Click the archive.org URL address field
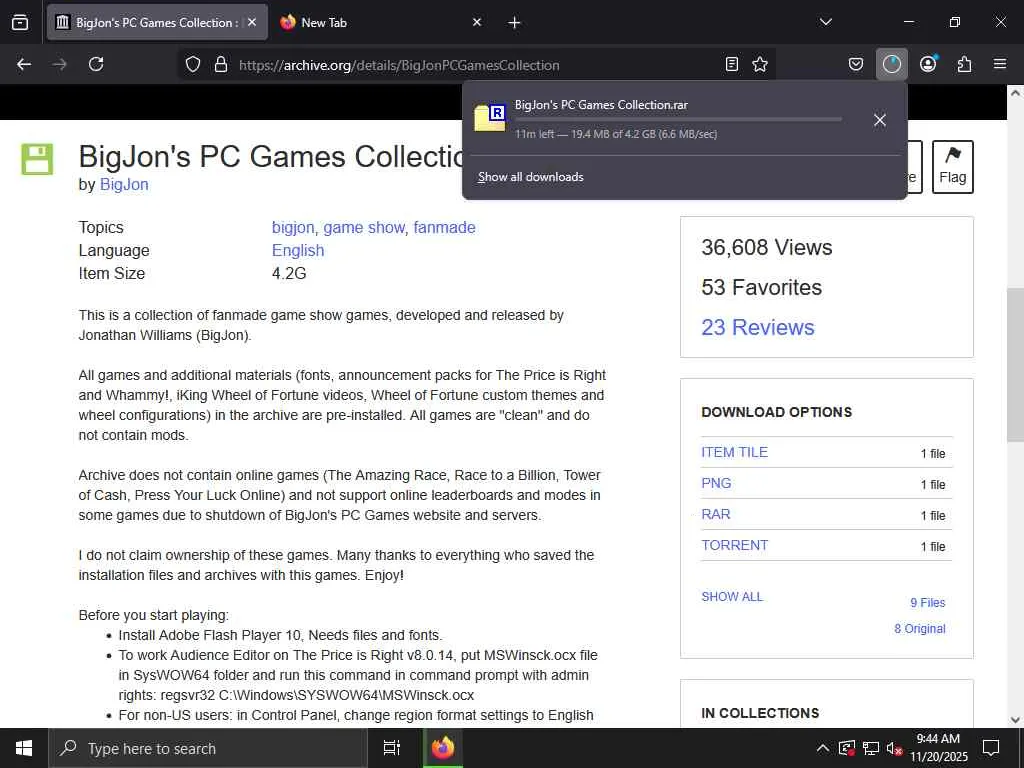This screenshot has width=1024, height=768. click(477, 65)
